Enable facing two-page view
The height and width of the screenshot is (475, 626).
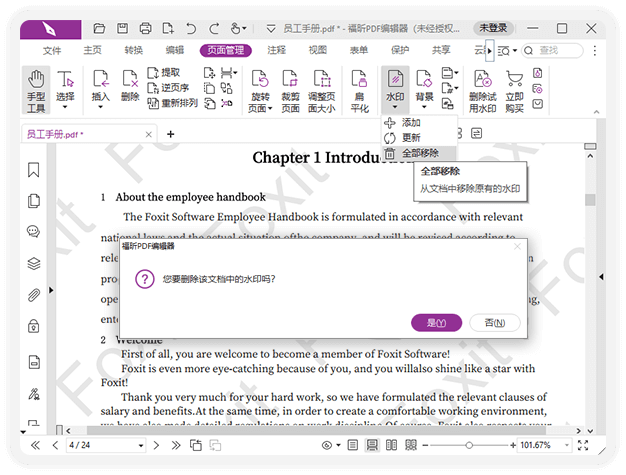click(392, 445)
